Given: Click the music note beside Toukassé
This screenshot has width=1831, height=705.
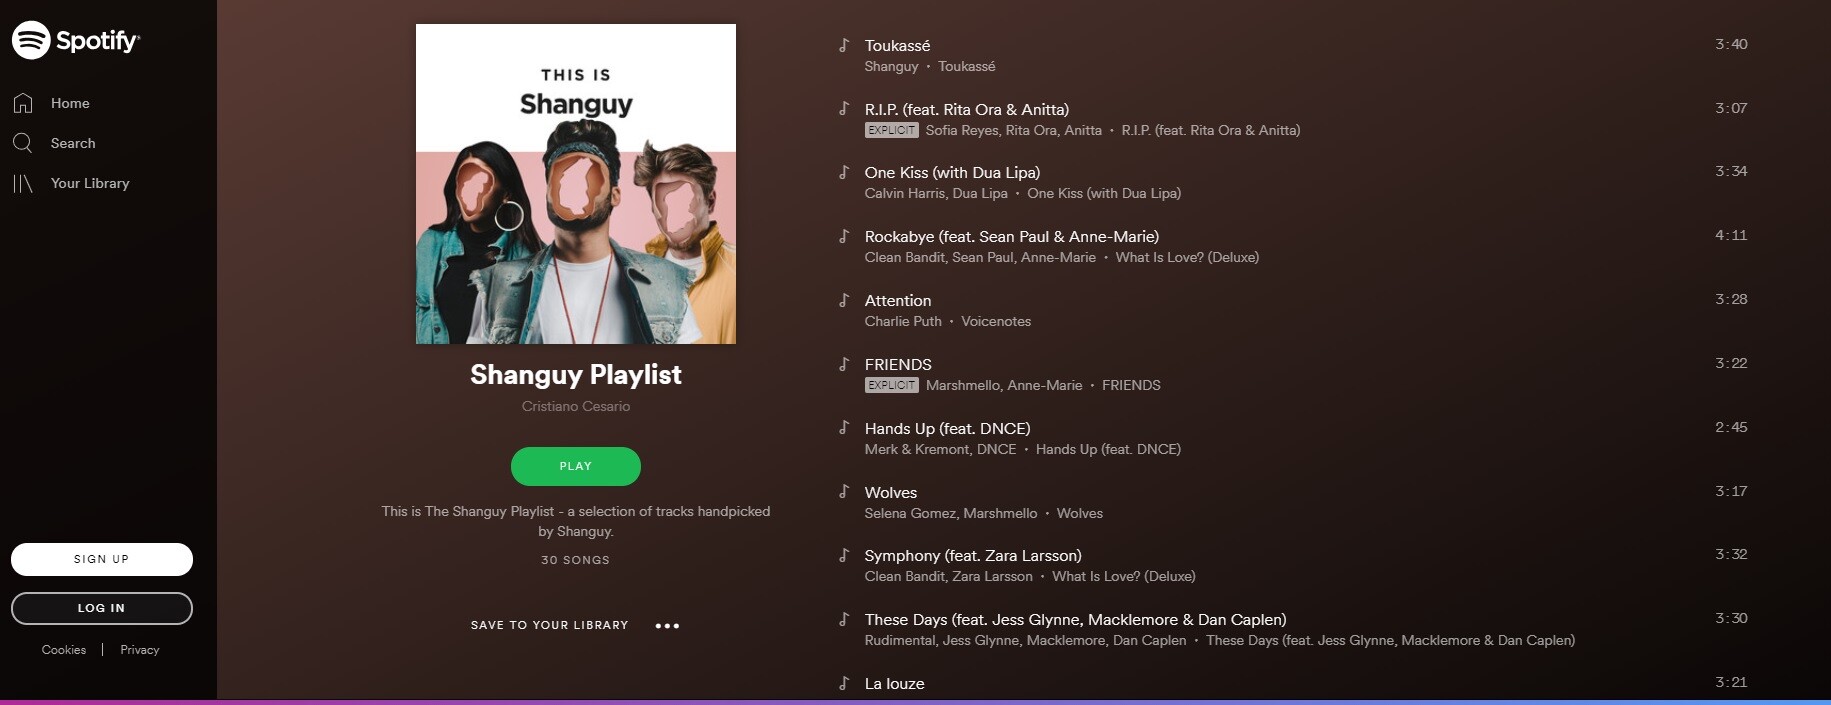Looking at the screenshot, I should tap(844, 45).
